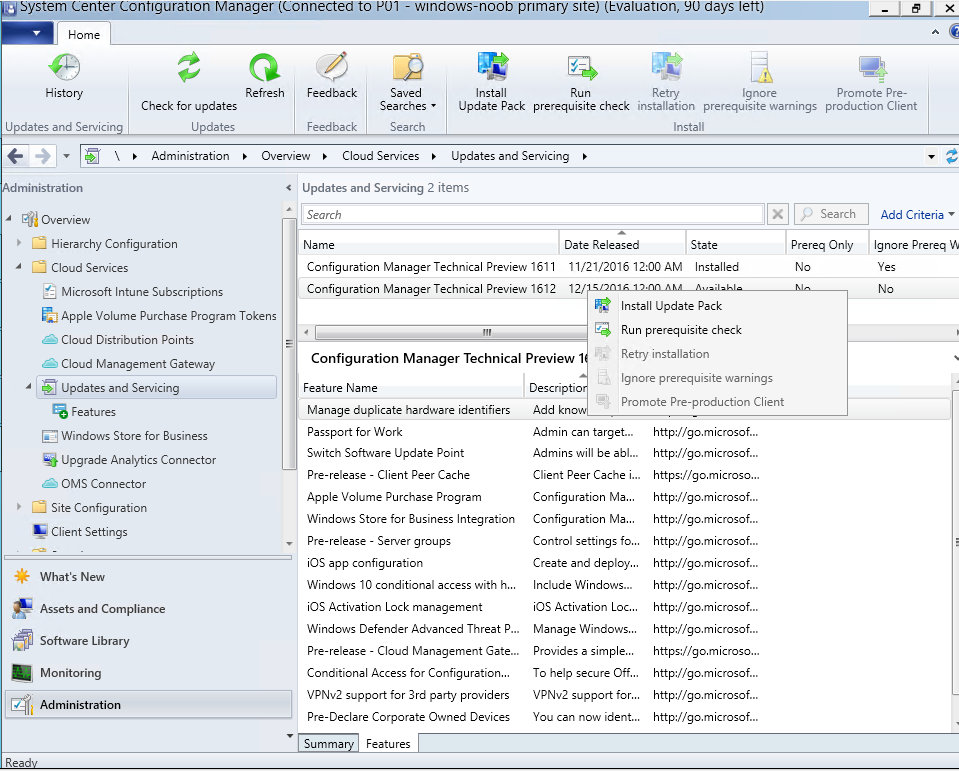Click the address bar refresh icon

(952, 156)
